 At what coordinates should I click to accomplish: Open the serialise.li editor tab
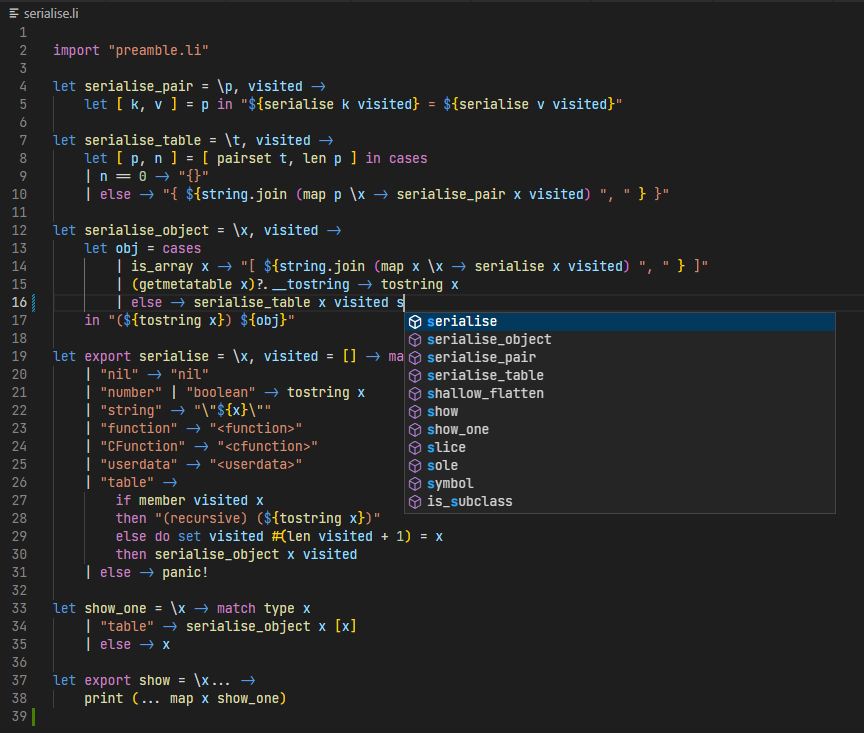[45, 13]
